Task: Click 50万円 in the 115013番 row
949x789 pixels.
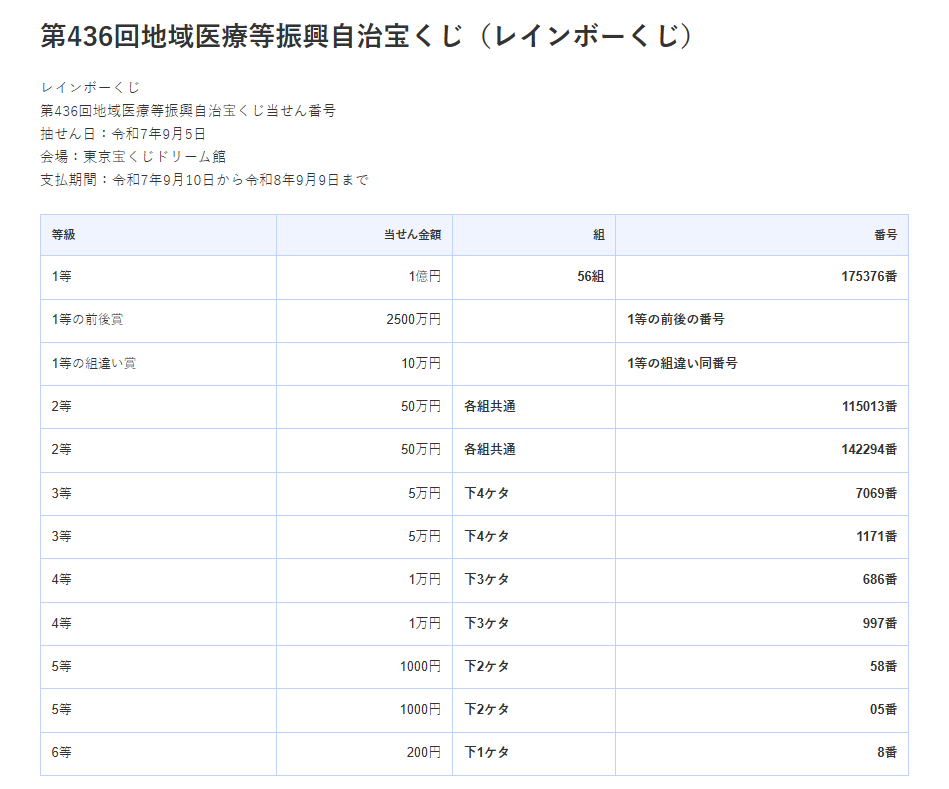Action: tap(421, 407)
